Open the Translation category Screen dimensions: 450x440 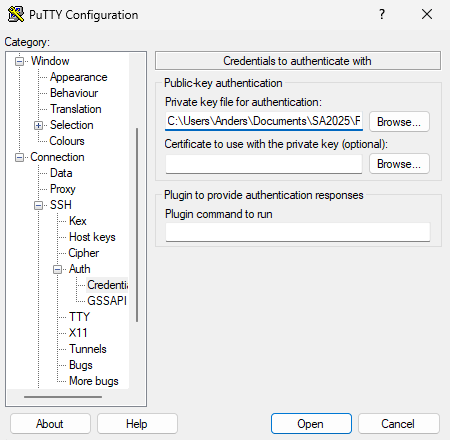[x=76, y=109]
